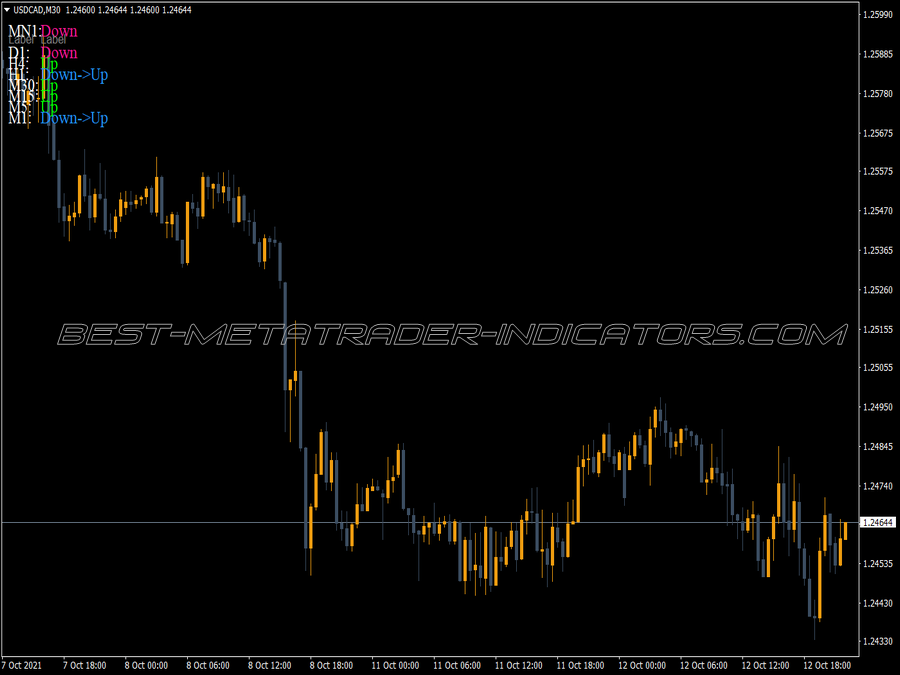The height and width of the screenshot is (675, 900).
Task: Click price level 1.25675 on the scale
Action: point(878,133)
